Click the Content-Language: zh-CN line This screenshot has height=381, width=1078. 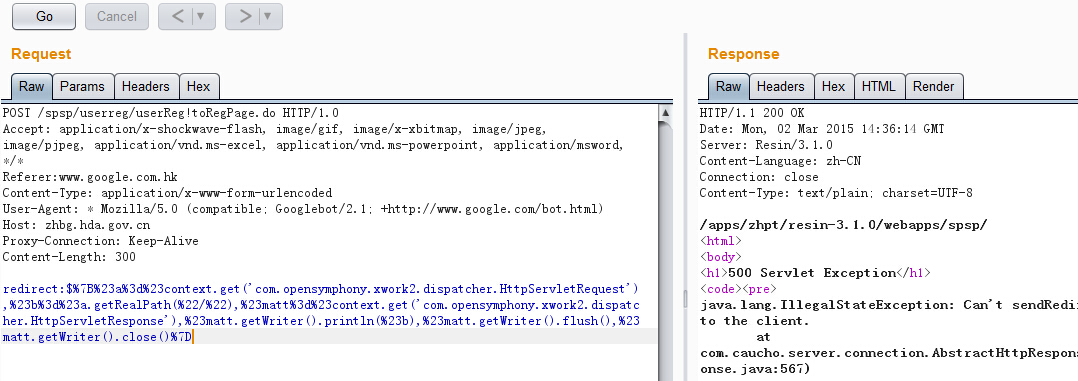[780, 161]
